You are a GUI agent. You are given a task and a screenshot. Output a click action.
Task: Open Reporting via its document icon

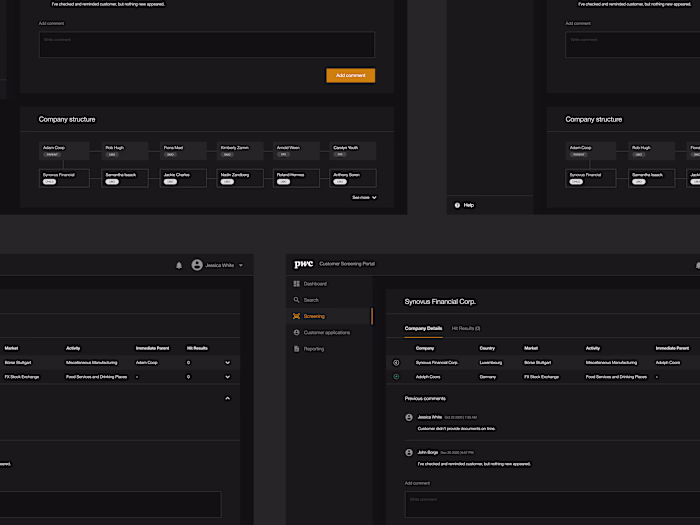[x=296, y=349]
